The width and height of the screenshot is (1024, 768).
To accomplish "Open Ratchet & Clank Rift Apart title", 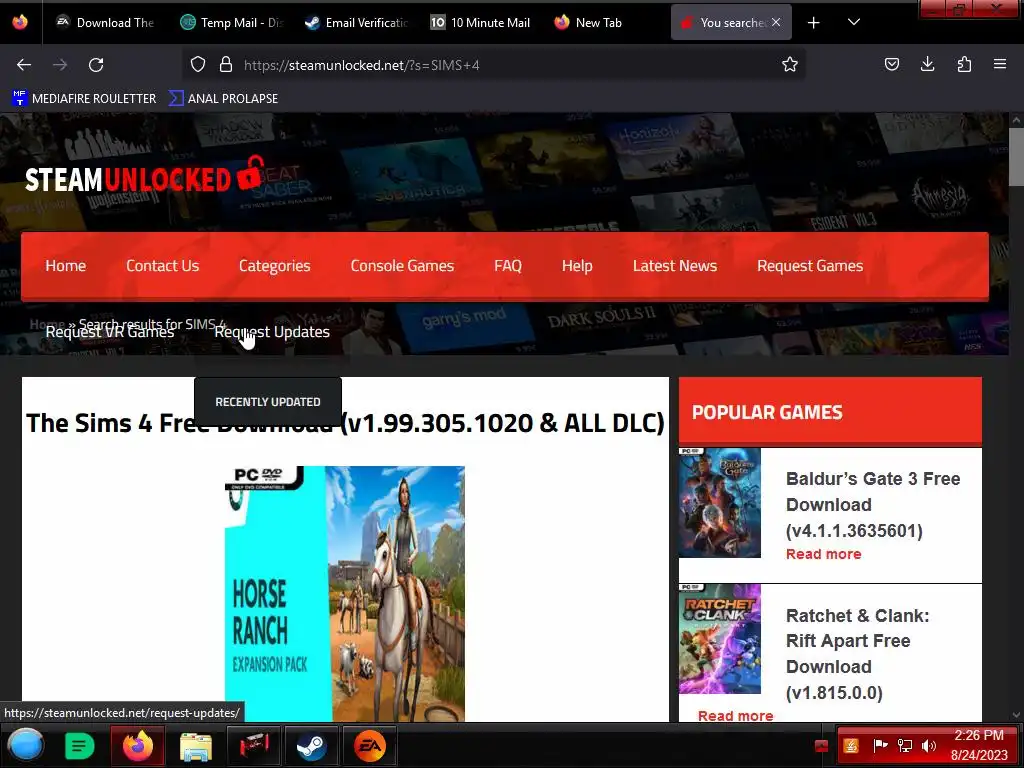I will (x=857, y=654).
